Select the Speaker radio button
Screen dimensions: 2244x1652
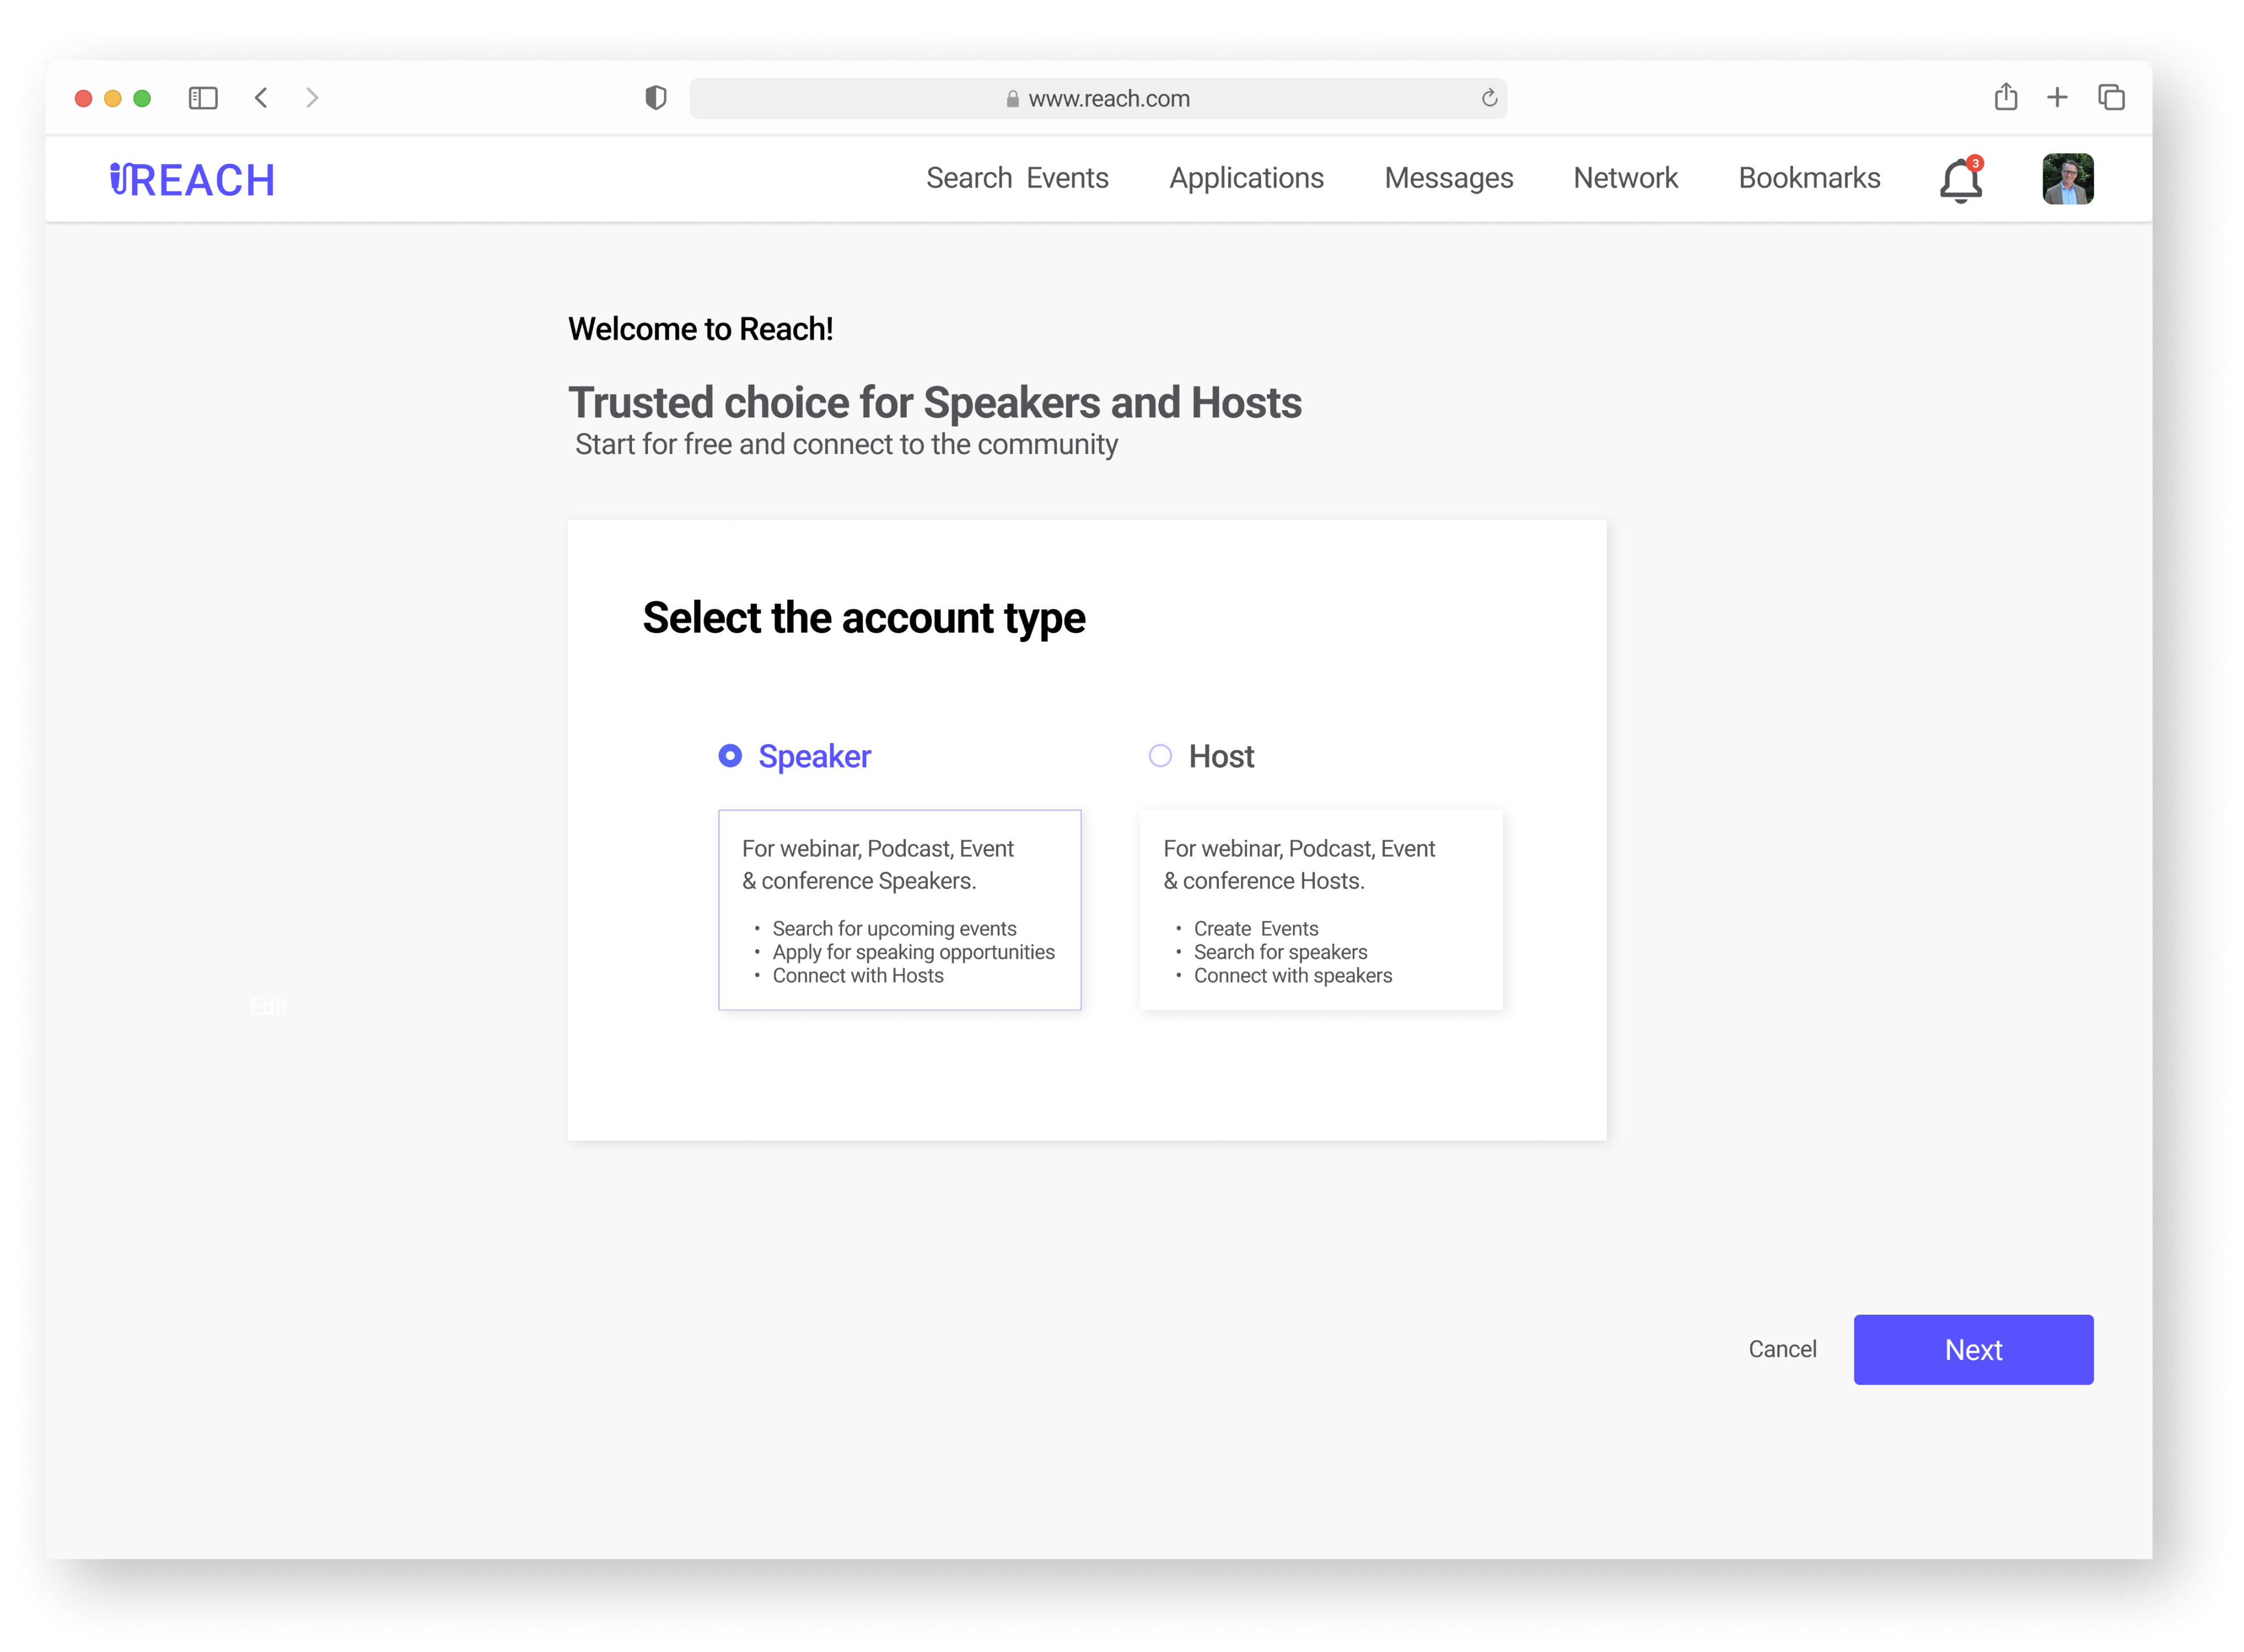click(x=730, y=755)
